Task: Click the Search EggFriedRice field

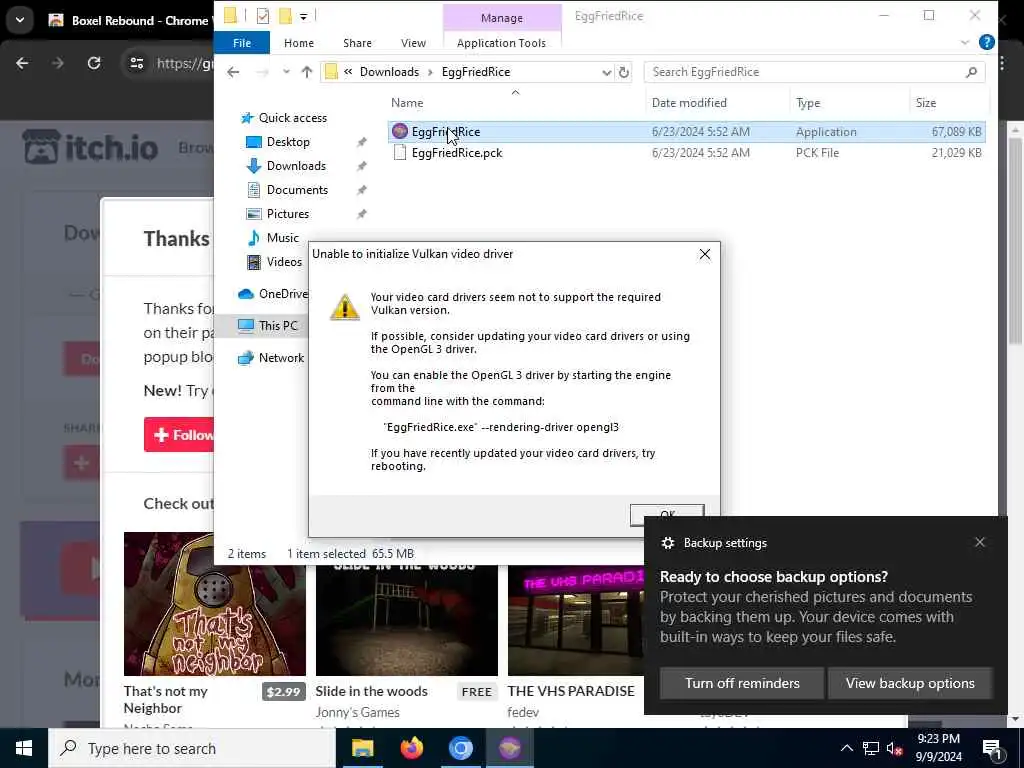Action: tap(814, 72)
